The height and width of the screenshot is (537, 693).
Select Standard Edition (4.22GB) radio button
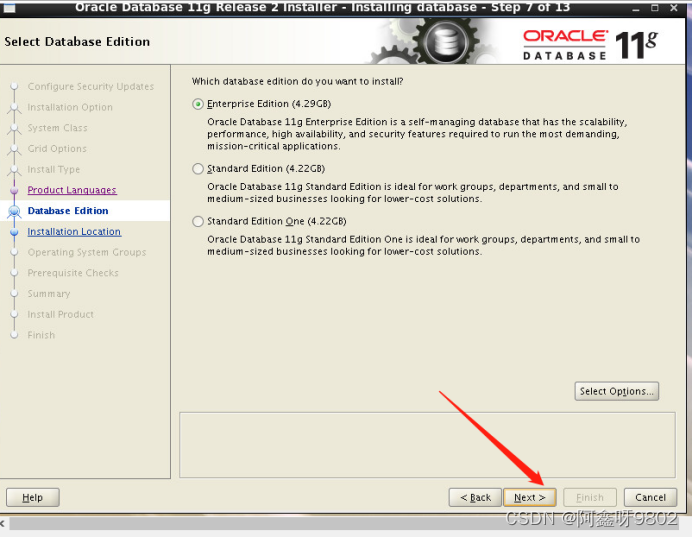click(x=198, y=169)
